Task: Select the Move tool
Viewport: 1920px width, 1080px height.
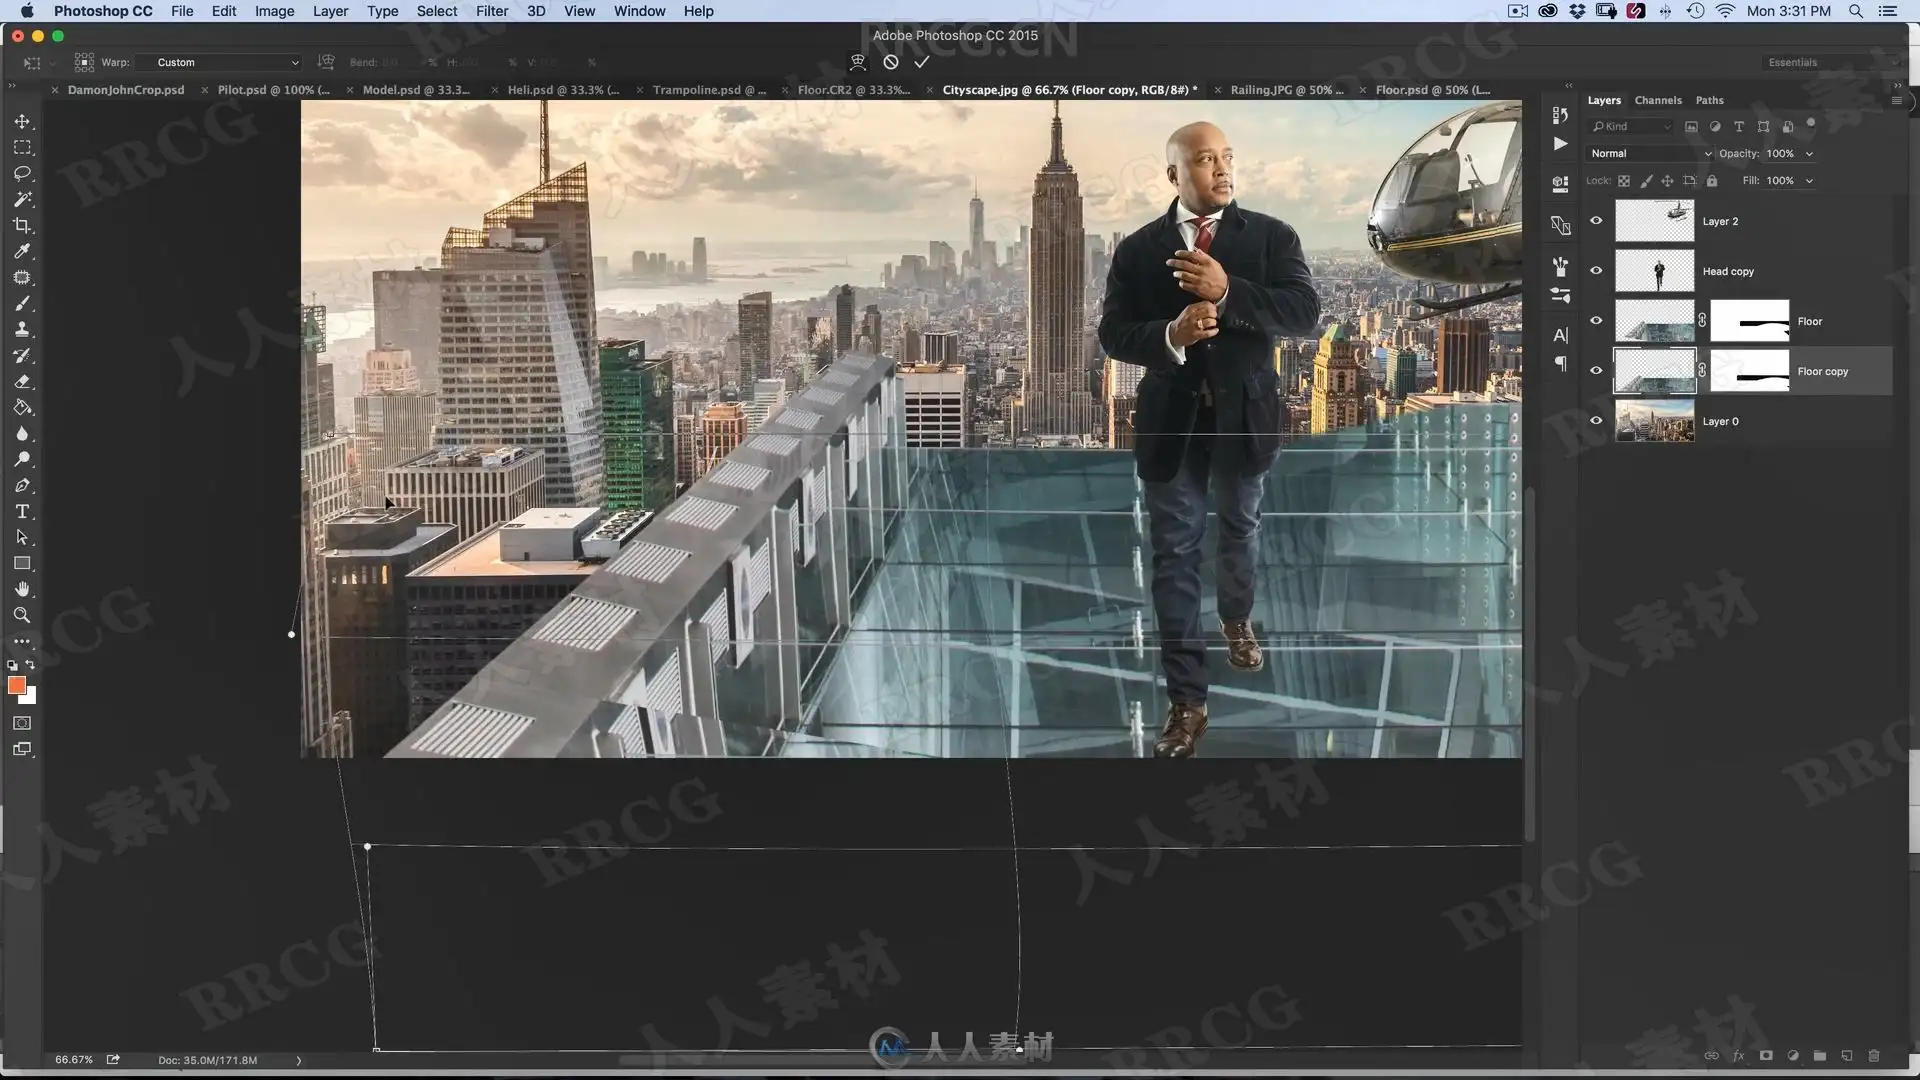Action: coord(22,121)
